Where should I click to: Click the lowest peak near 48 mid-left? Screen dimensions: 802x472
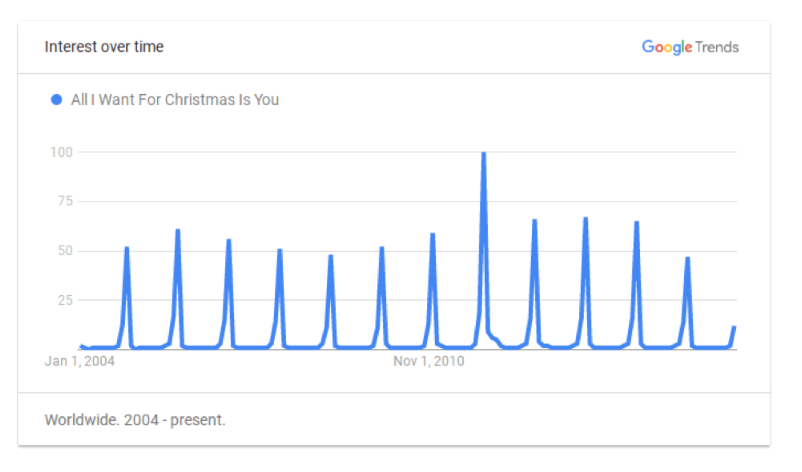(330, 257)
